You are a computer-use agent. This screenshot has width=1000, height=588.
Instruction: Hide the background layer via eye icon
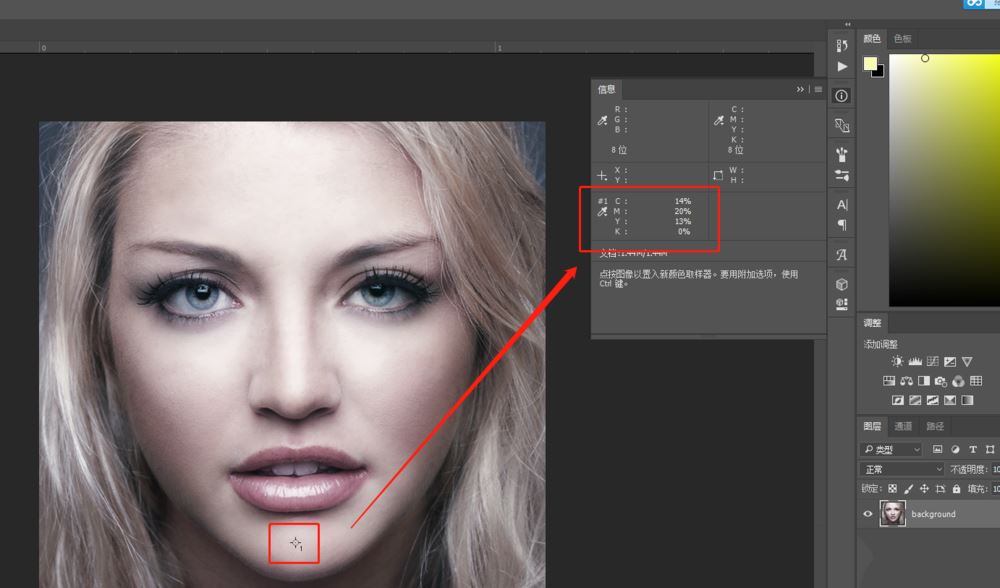pyautogui.click(x=867, y=513)
